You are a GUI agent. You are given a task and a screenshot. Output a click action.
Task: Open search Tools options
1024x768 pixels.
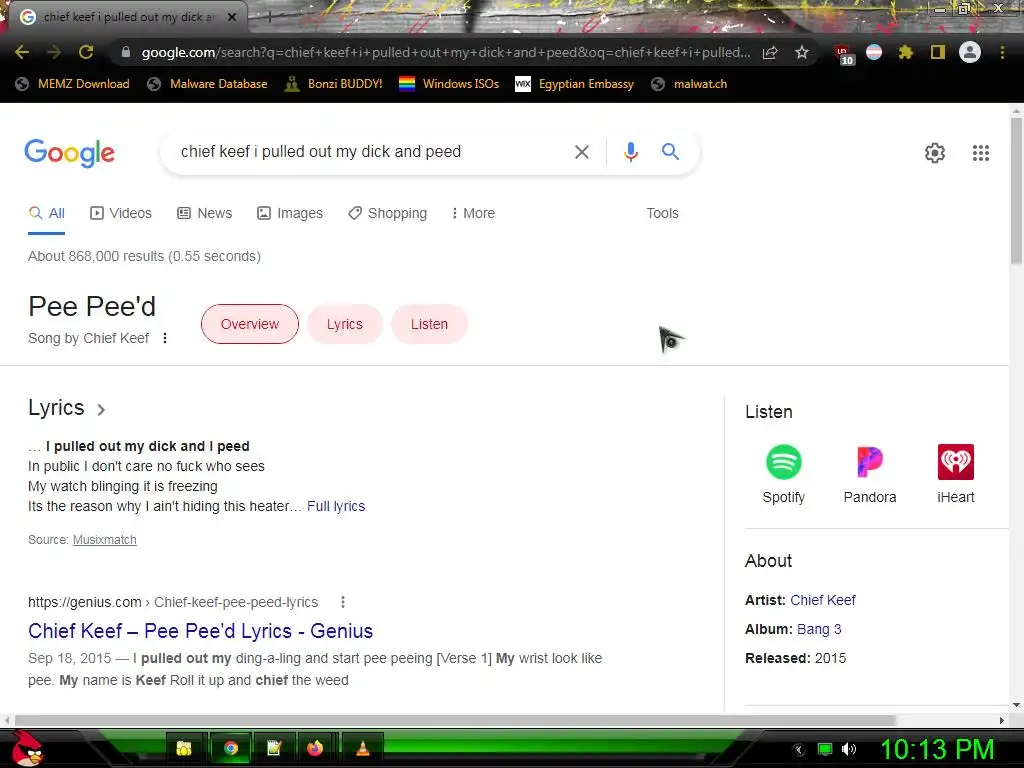click(662, 214)
